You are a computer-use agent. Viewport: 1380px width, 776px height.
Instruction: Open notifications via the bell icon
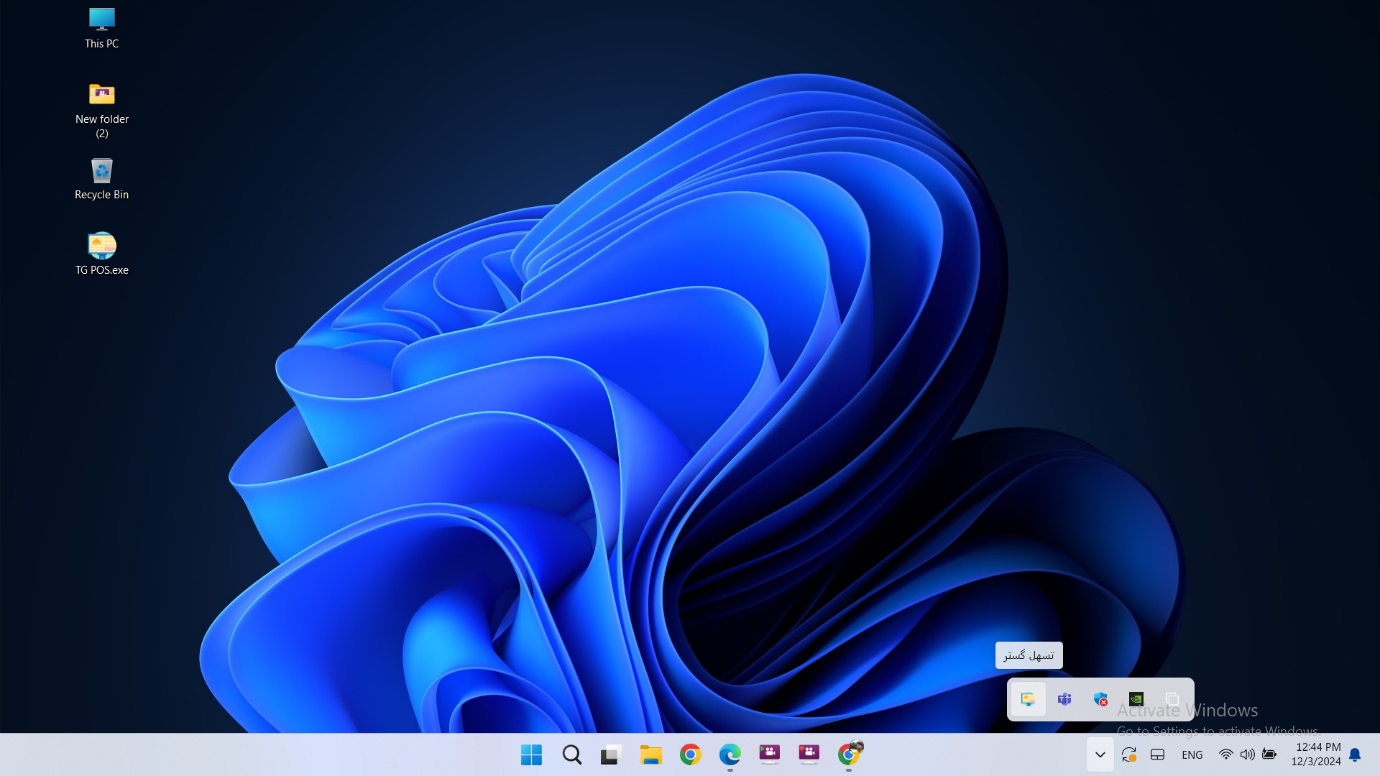[1355, 755]
